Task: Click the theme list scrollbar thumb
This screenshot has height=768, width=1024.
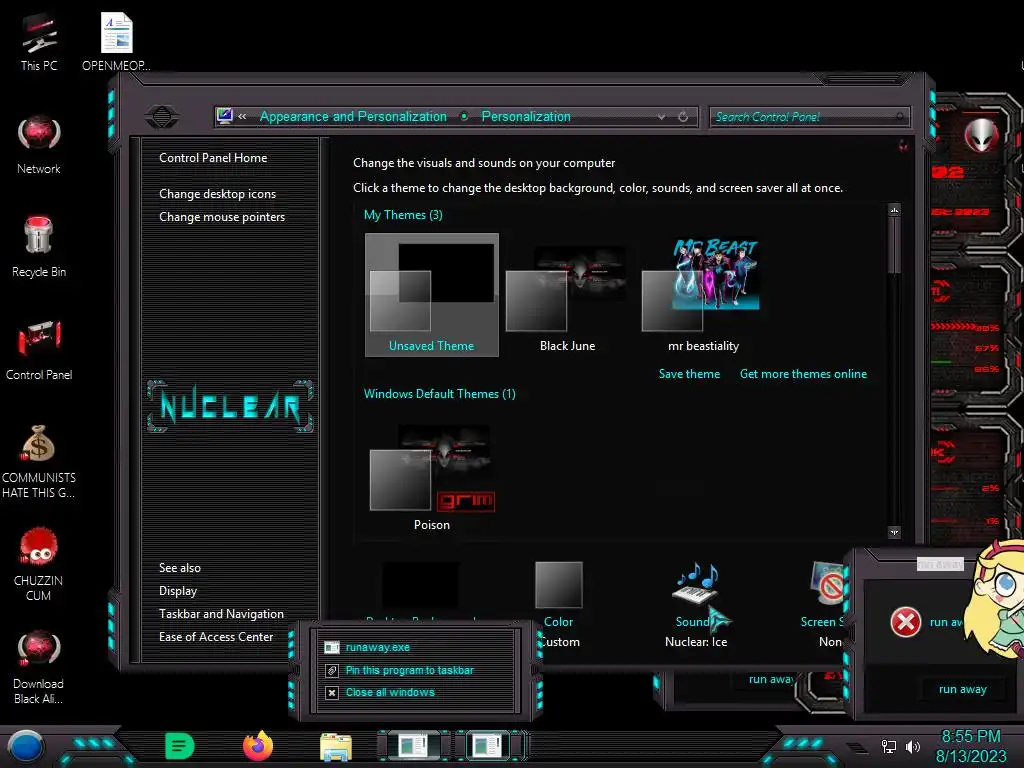Action: [894, 246]
